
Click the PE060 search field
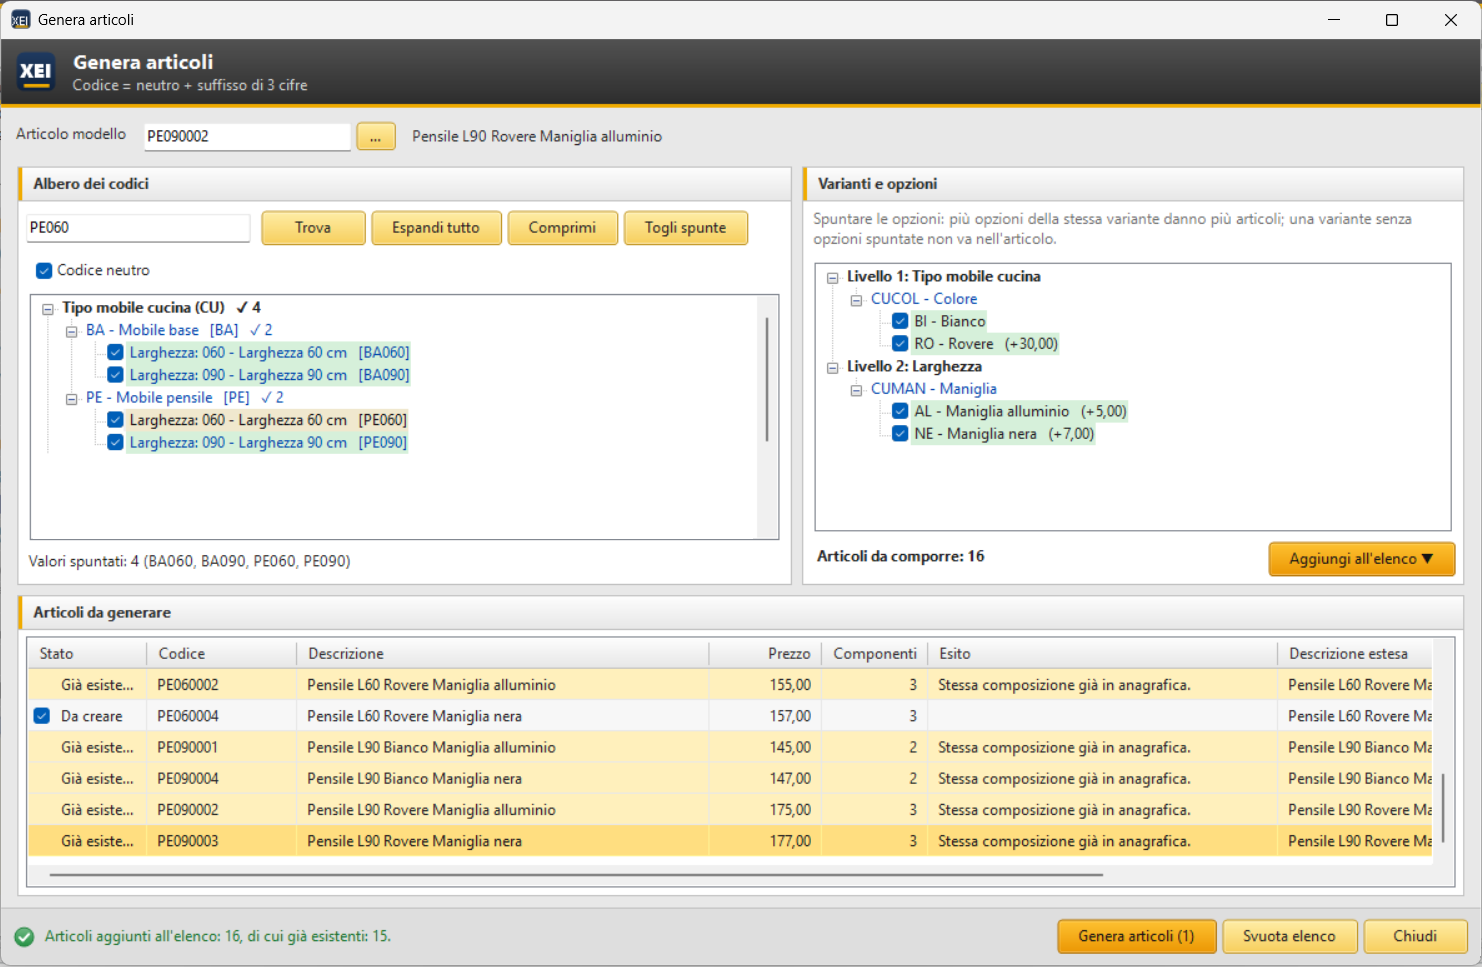click(138, 228)
